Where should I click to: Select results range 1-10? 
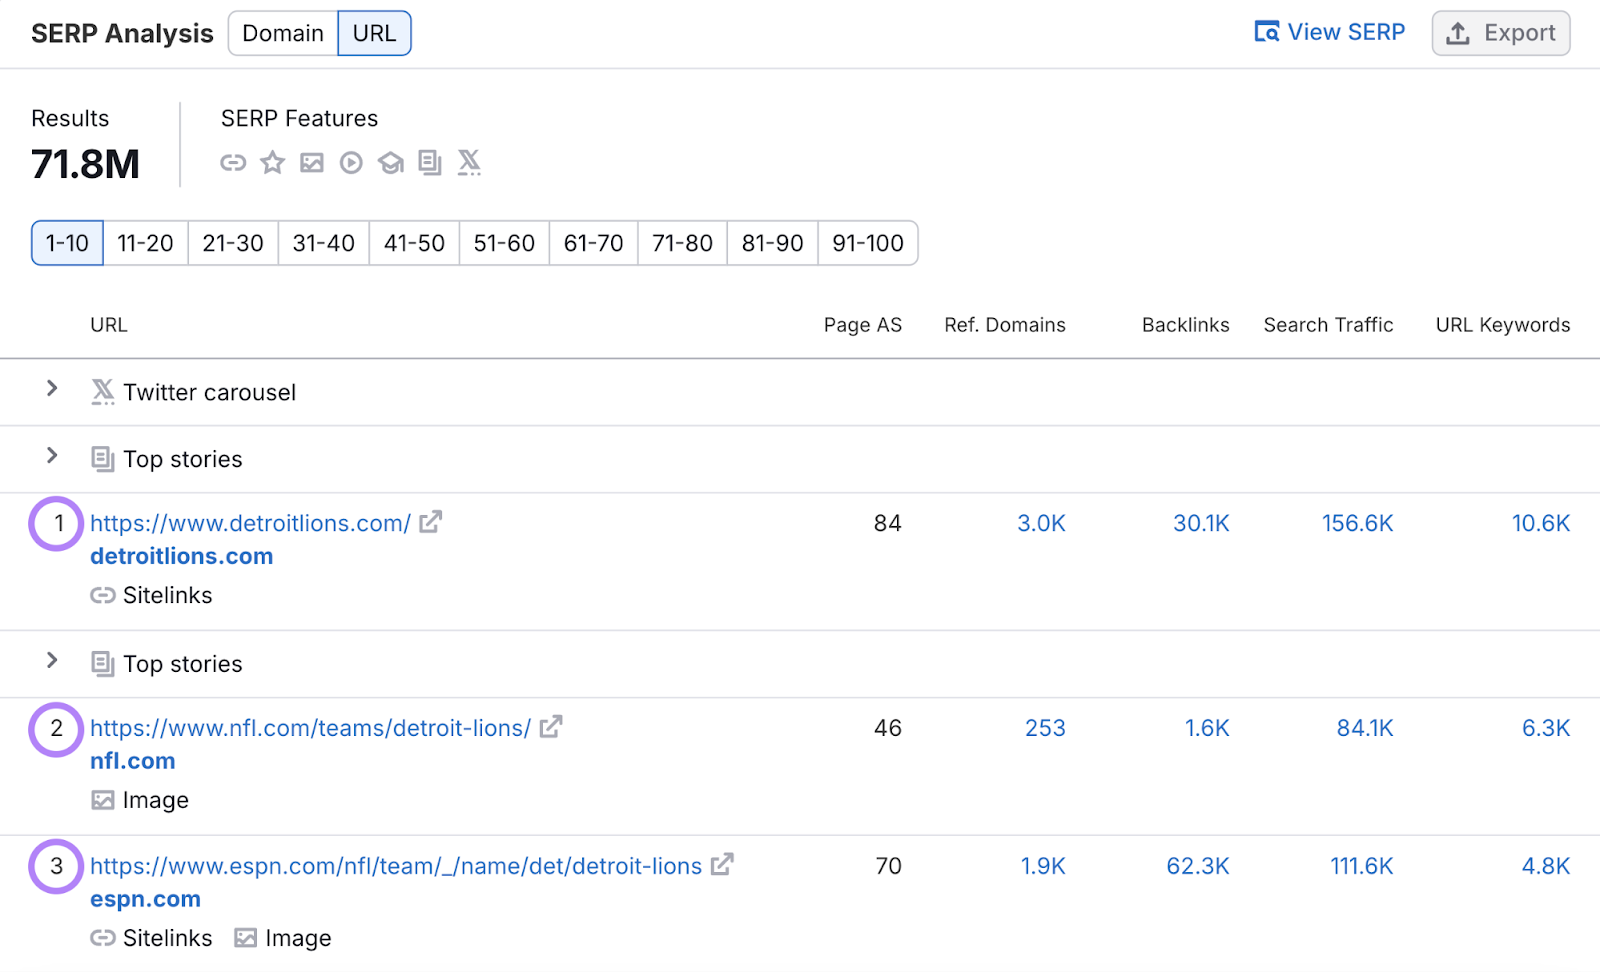coord(67,243)
